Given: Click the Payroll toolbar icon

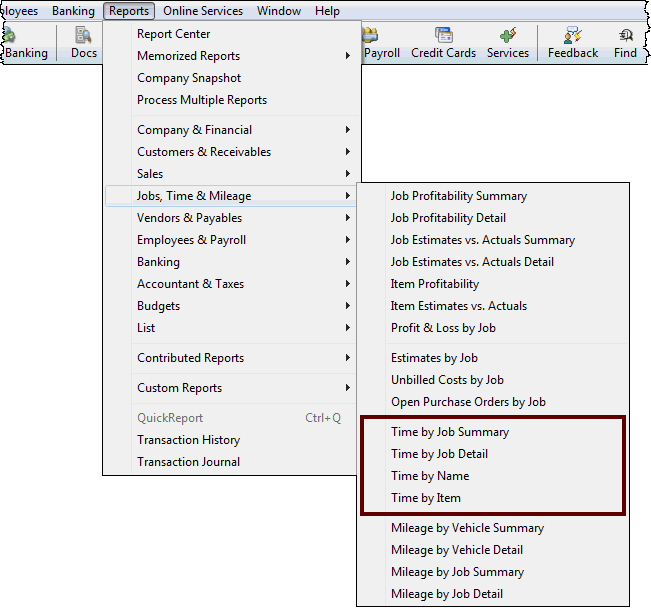Looking at the screenshot, I should pyautogui.click(x=381, y=42).
